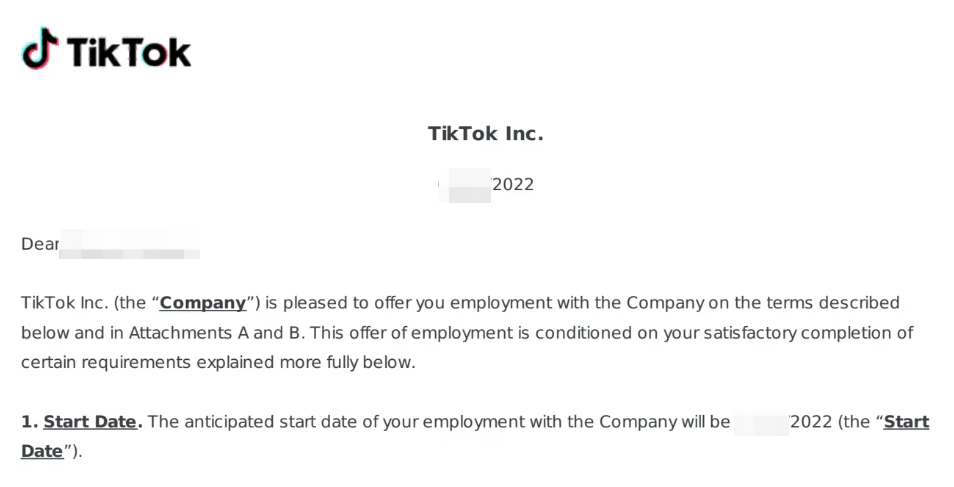Click the word 'Dear' in the salutation

(x=40, y=244)
